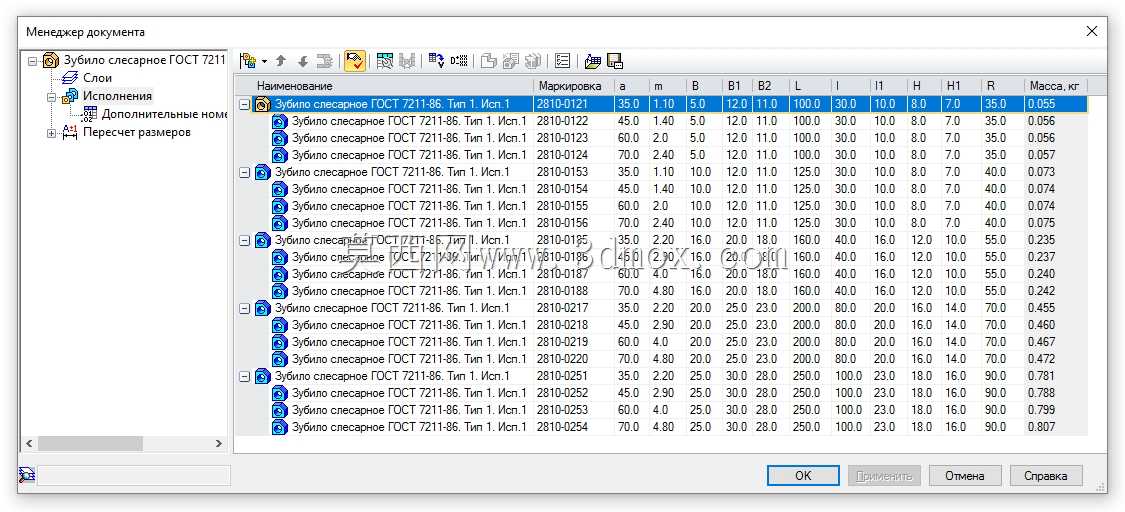
Task: Select cell 2810-0124 in Маркировка column
Action: point(574,156)
